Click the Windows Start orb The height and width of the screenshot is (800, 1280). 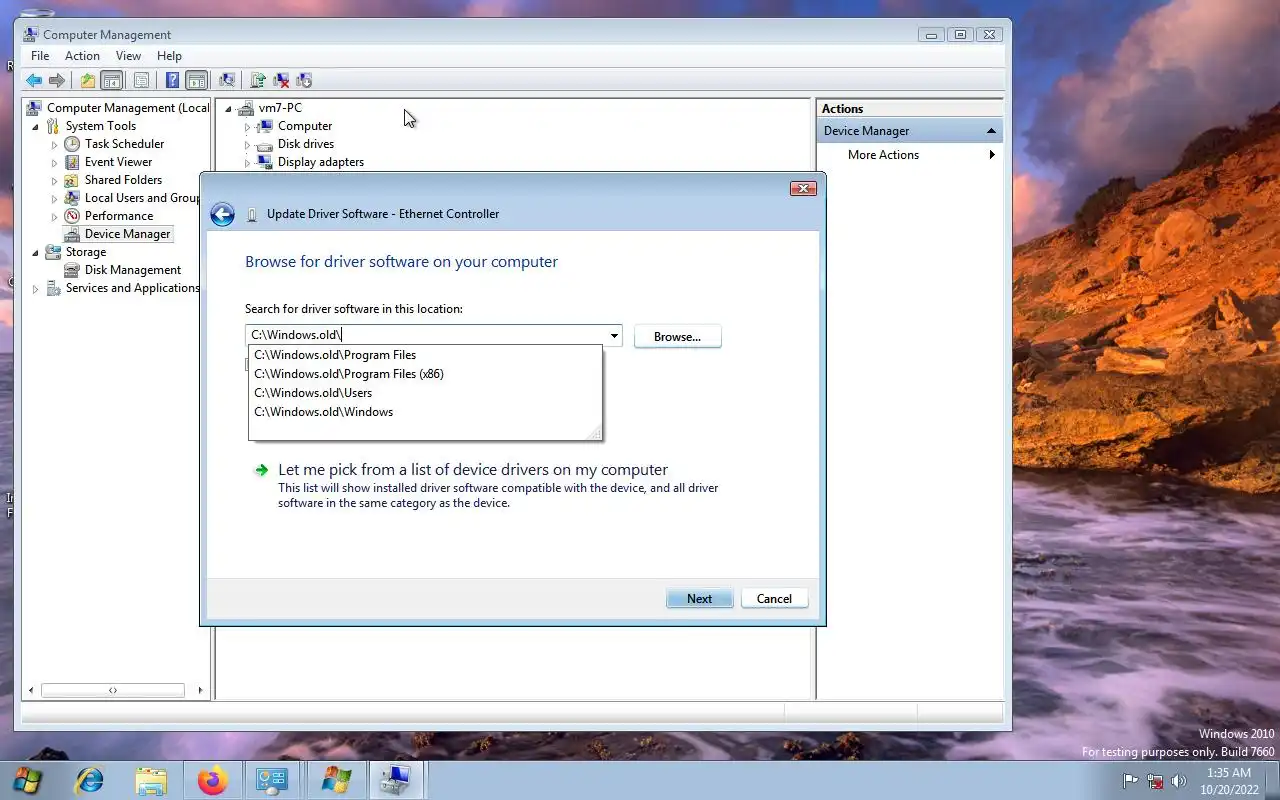coord(27,780)
